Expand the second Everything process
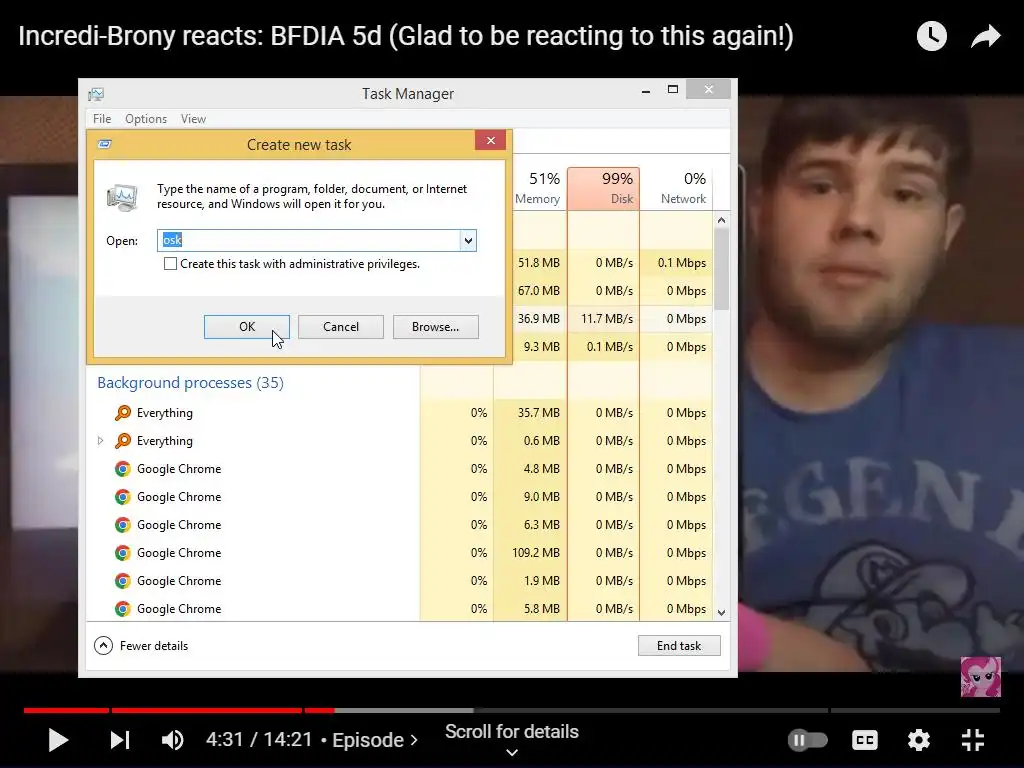This screenshot has height=768, width=1024. 101,441
